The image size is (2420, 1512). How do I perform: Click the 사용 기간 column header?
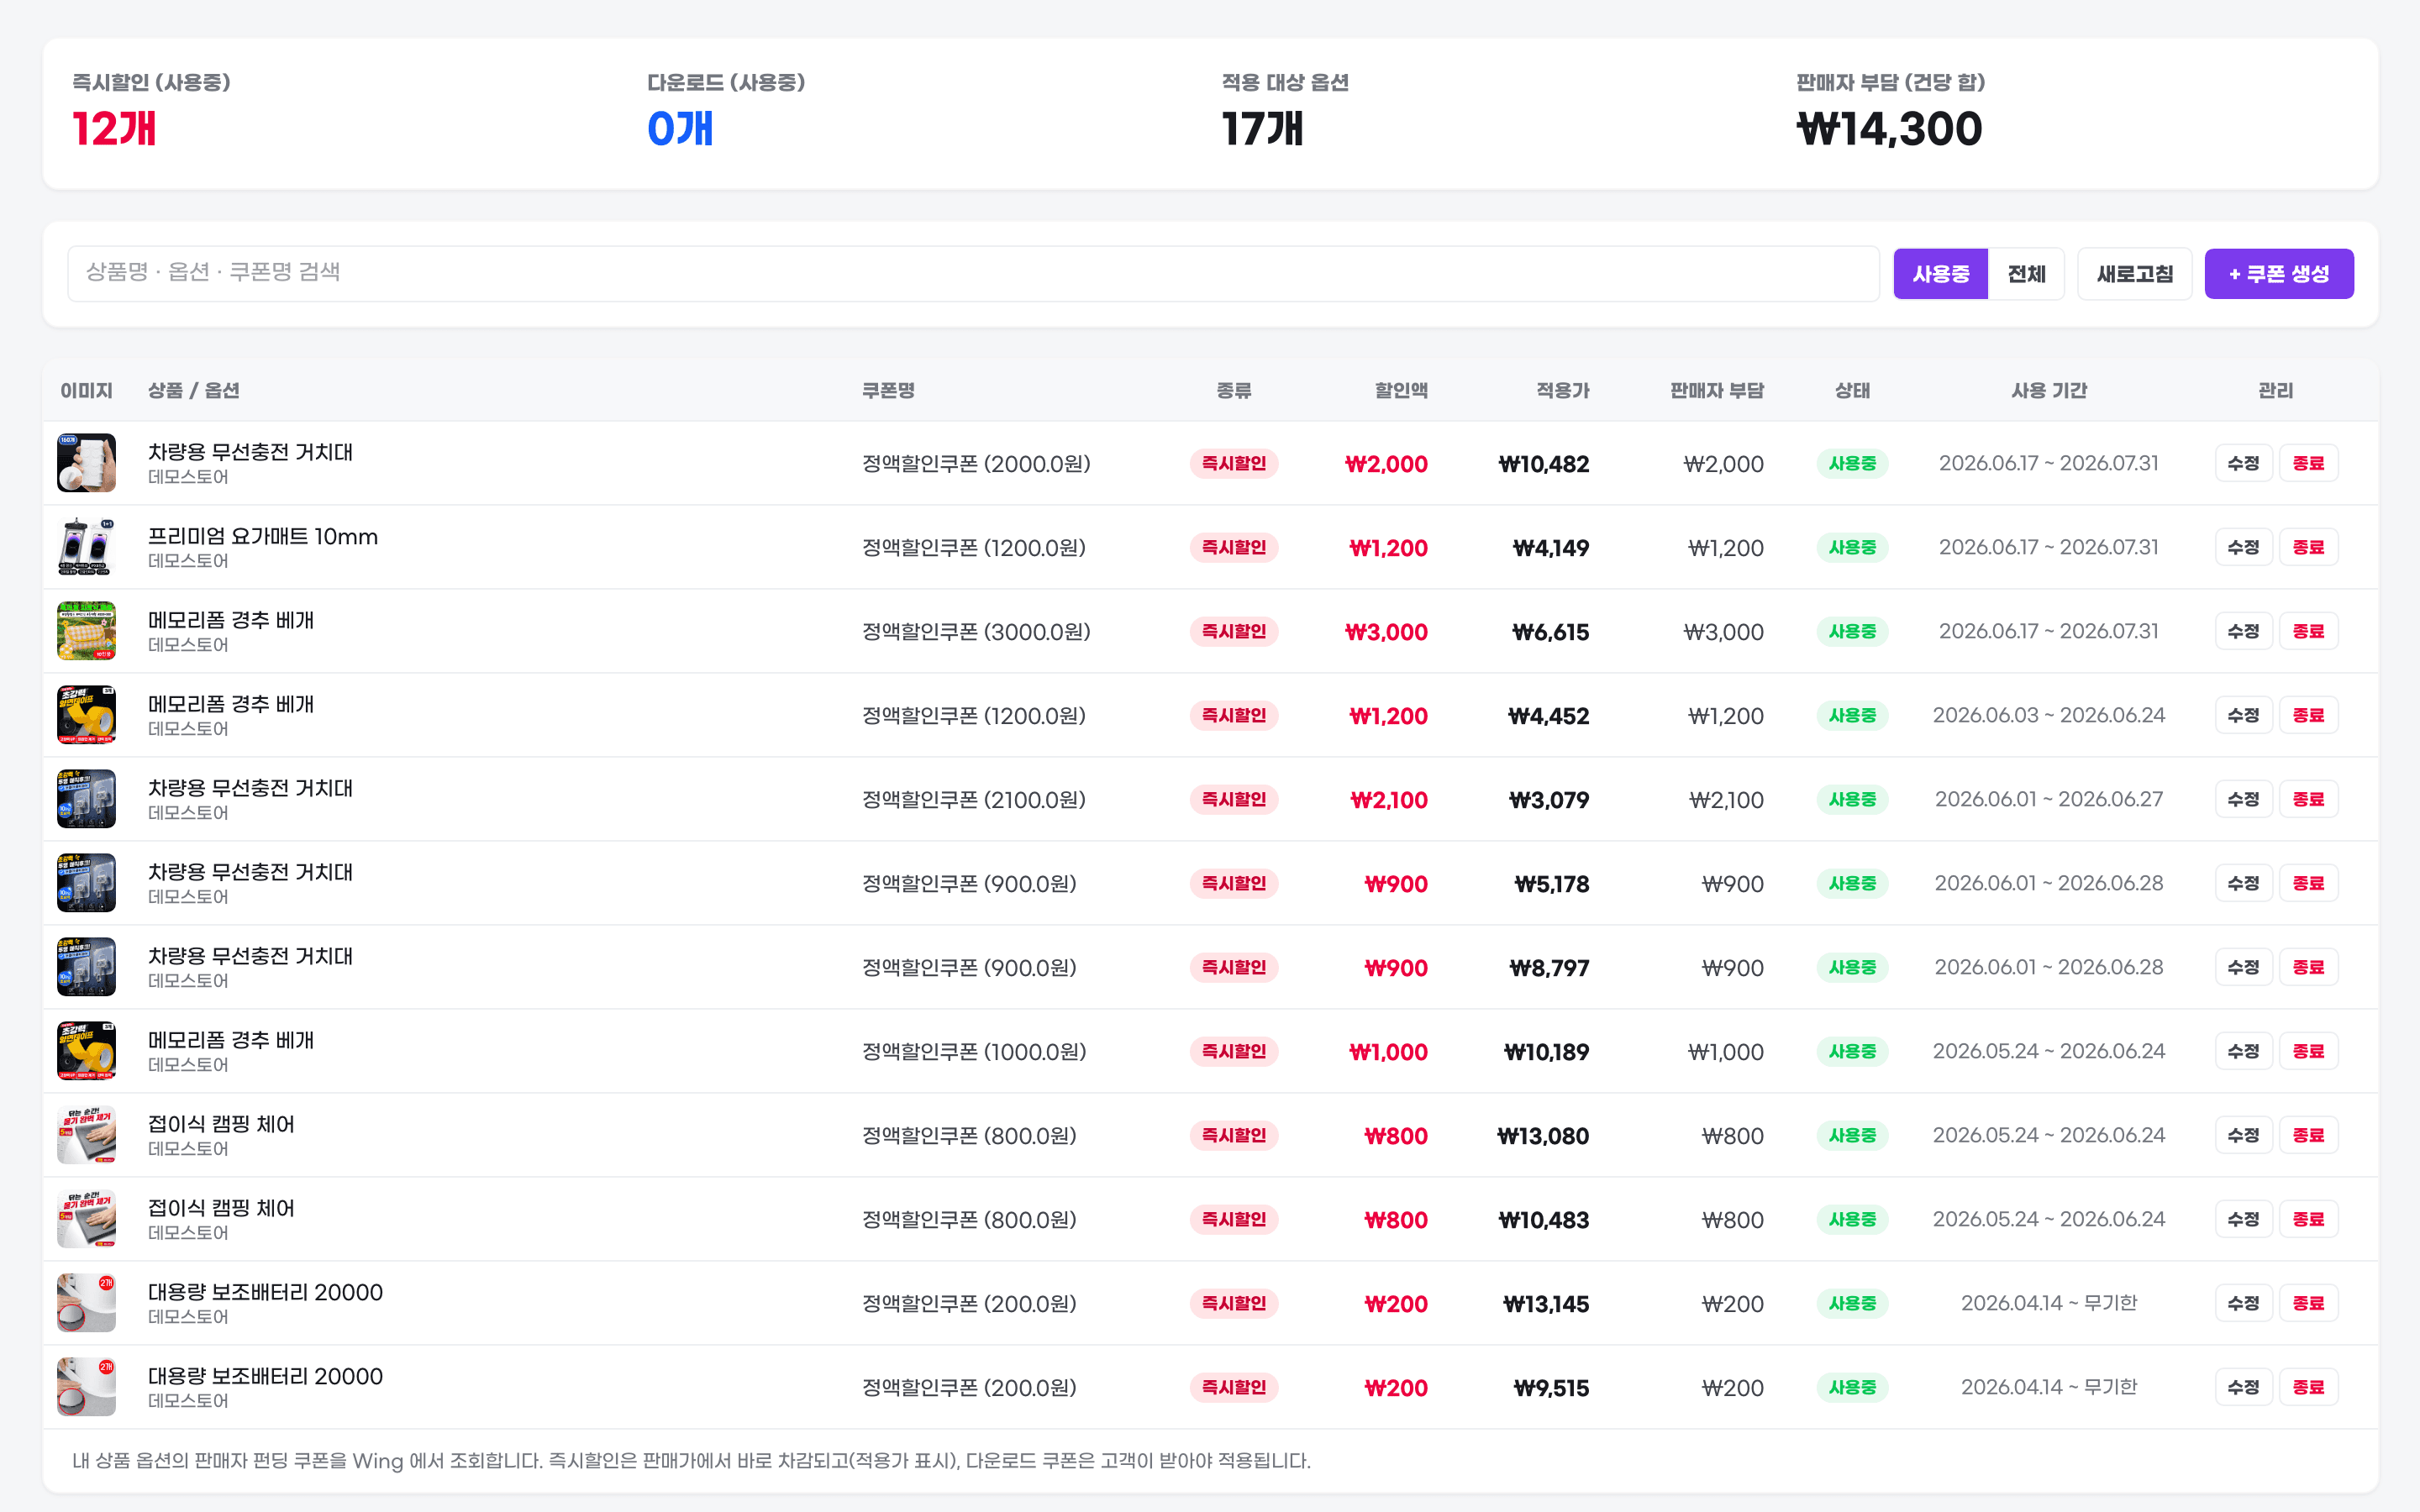2049,390
